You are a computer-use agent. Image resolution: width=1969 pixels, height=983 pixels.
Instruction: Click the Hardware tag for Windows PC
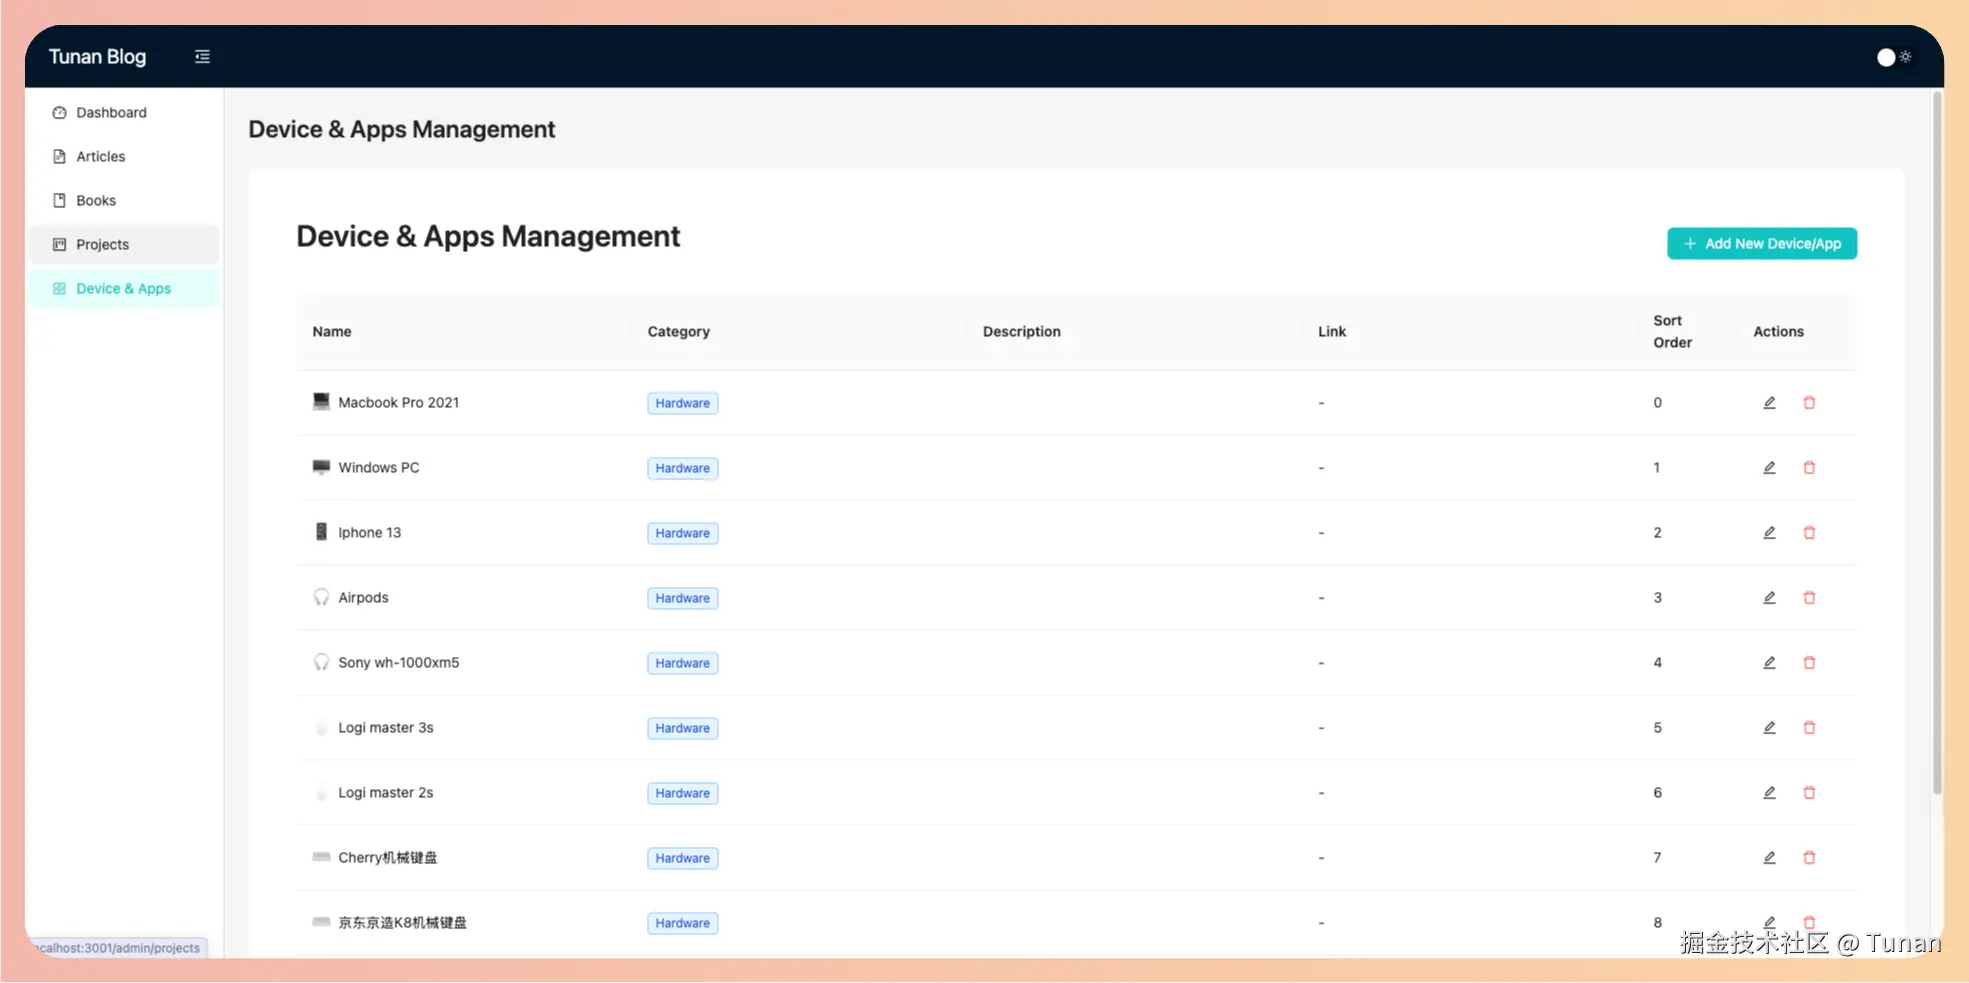[x=683, y=468]
